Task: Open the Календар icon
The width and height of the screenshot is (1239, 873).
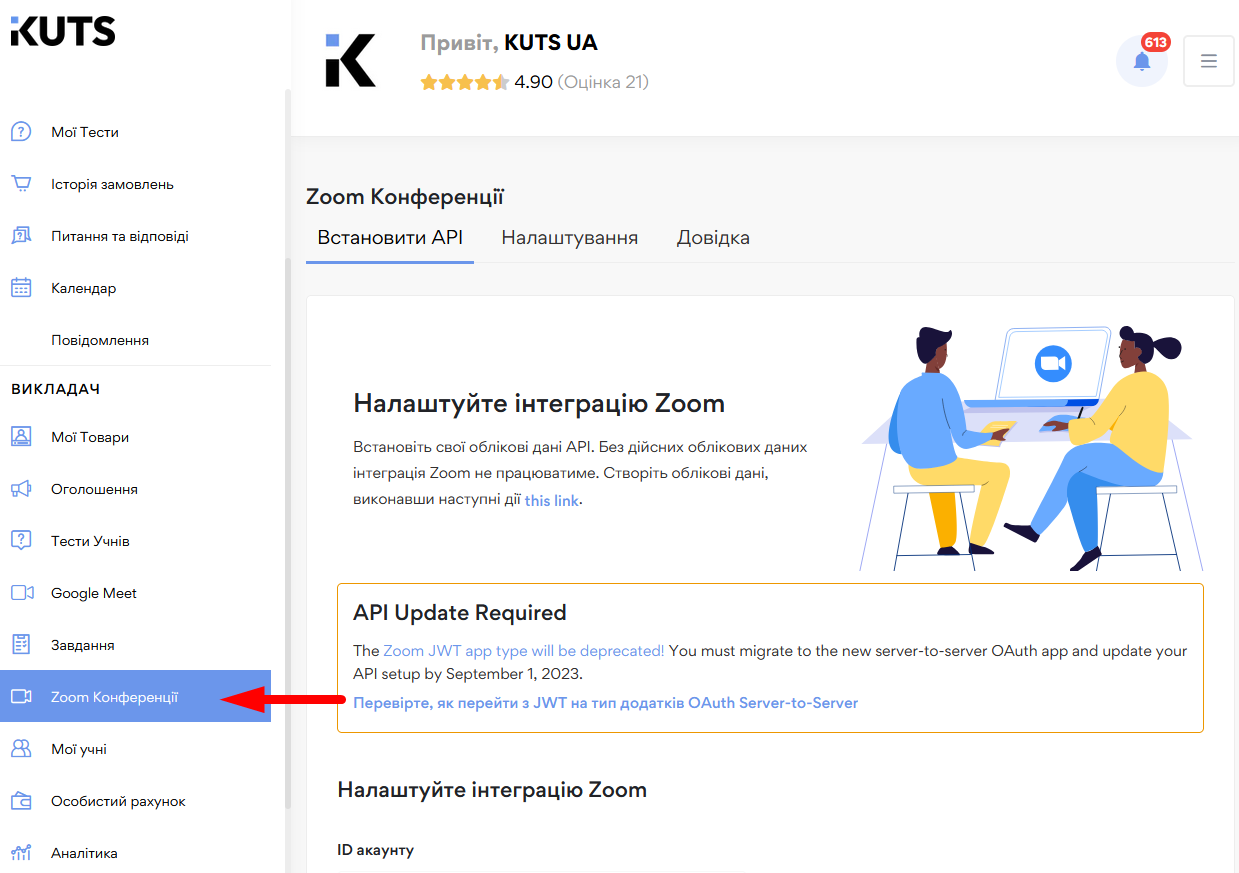Action: click(22, 287)
